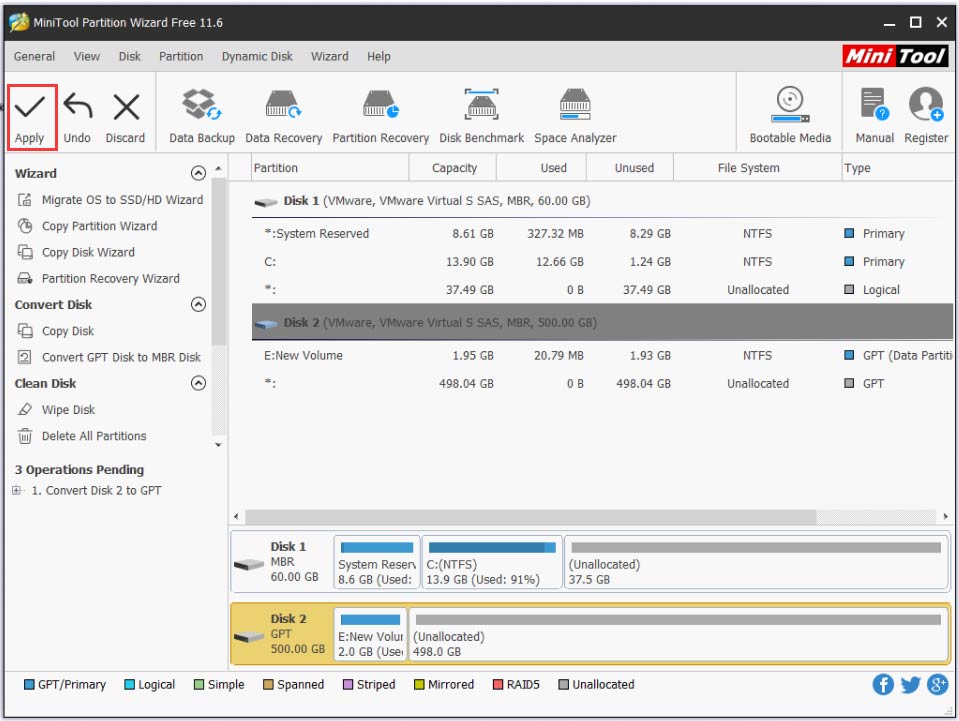Select the Disk 1 header row
This screenshot has width=959, height=721.
pos(602,201)
